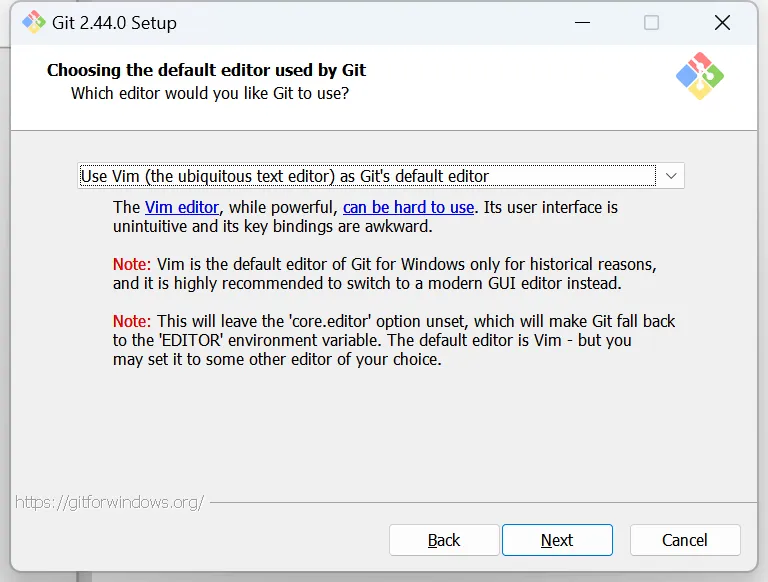Image resolution: width=768 pixels, height=582 pixels.
Task: Click the Git logo in the header
Action: pos(700,76)
